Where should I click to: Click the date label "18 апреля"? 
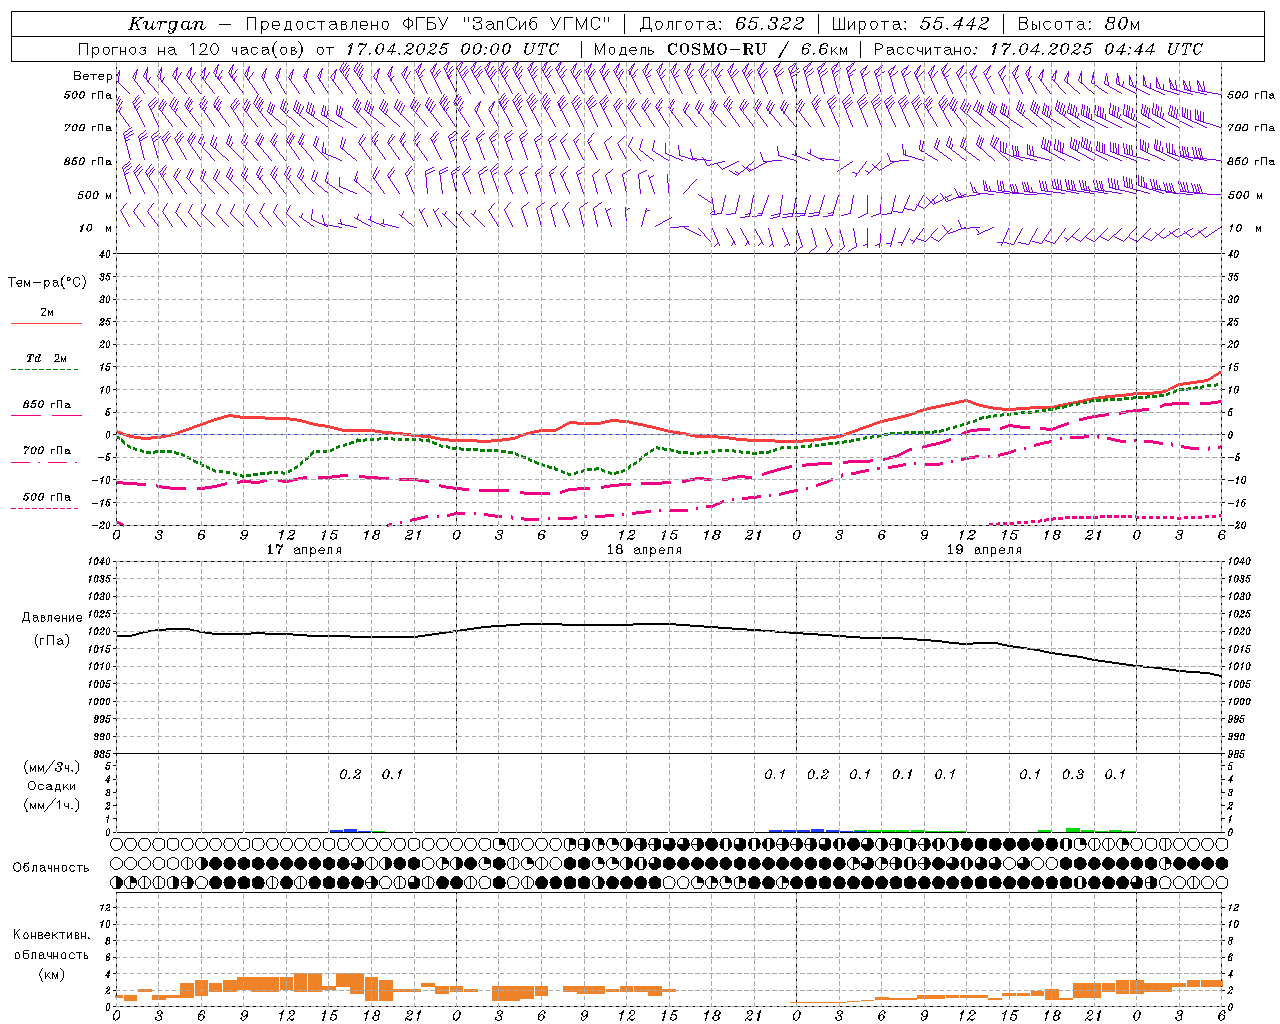click(x=644, y=550)
